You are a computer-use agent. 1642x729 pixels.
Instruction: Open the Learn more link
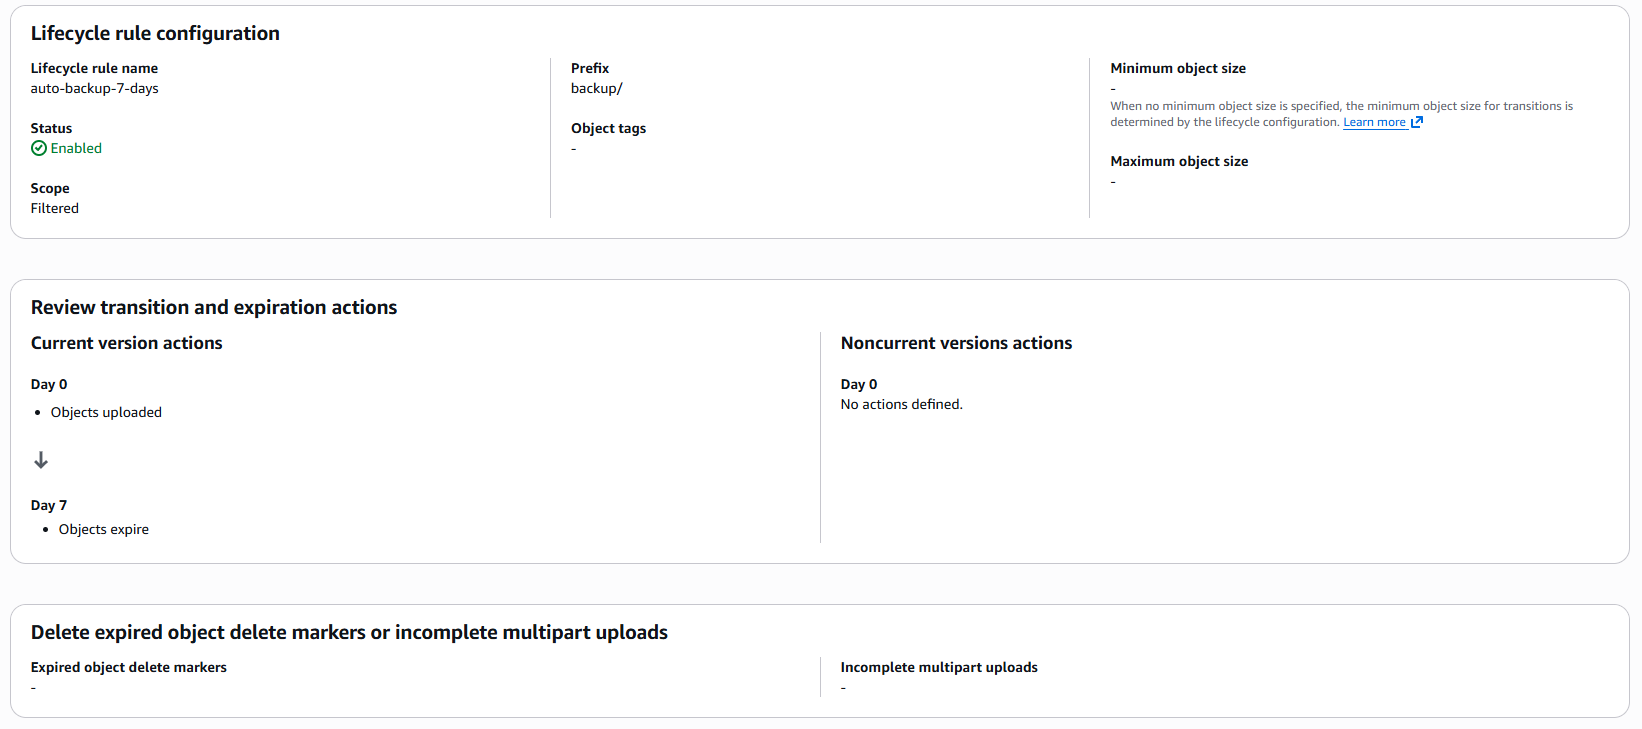click(x=1374, y=122)
